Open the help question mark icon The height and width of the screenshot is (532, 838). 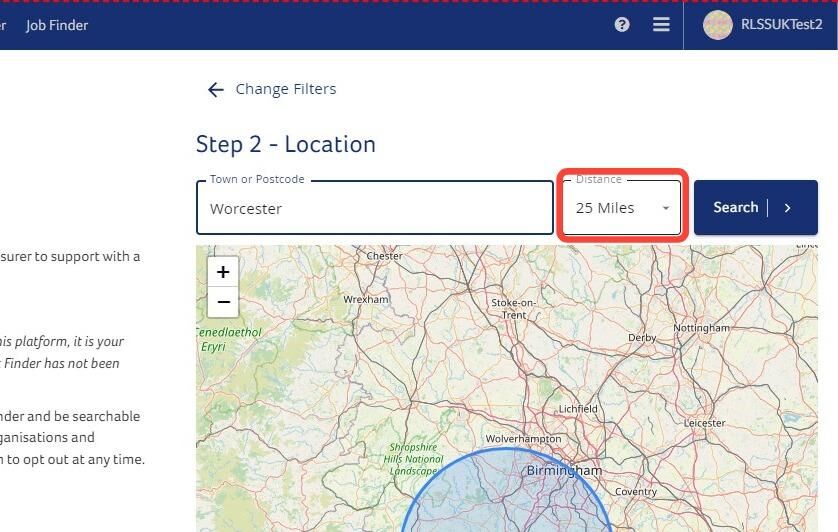[x=622, y=25]
